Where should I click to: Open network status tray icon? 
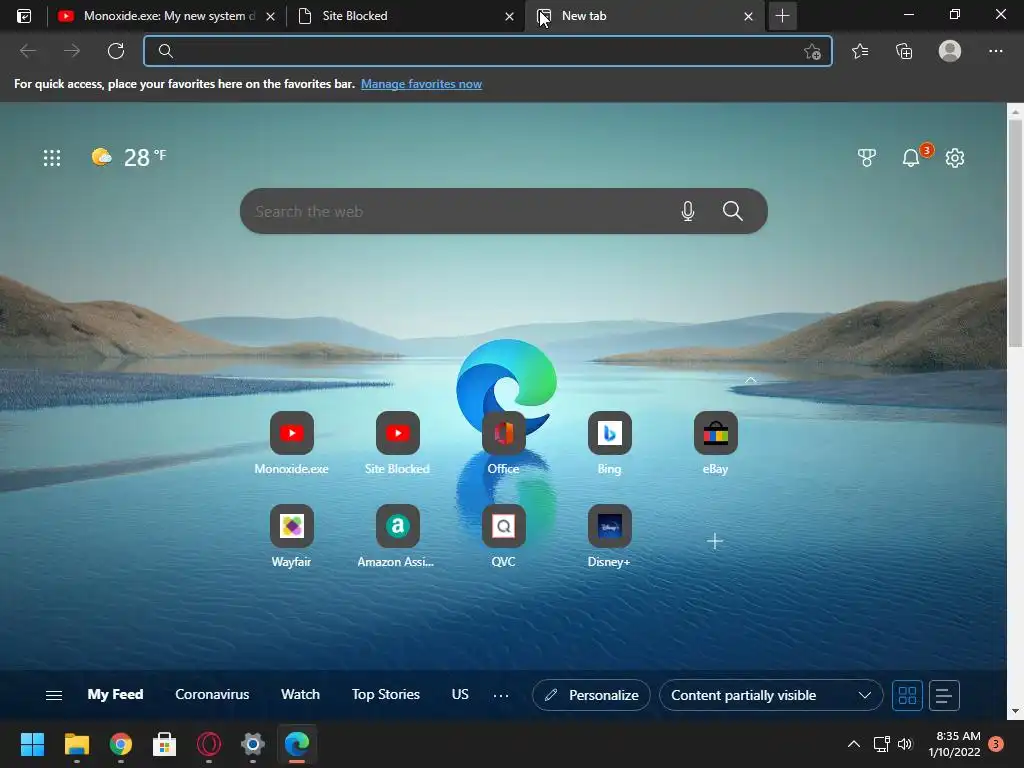(882, 744)
